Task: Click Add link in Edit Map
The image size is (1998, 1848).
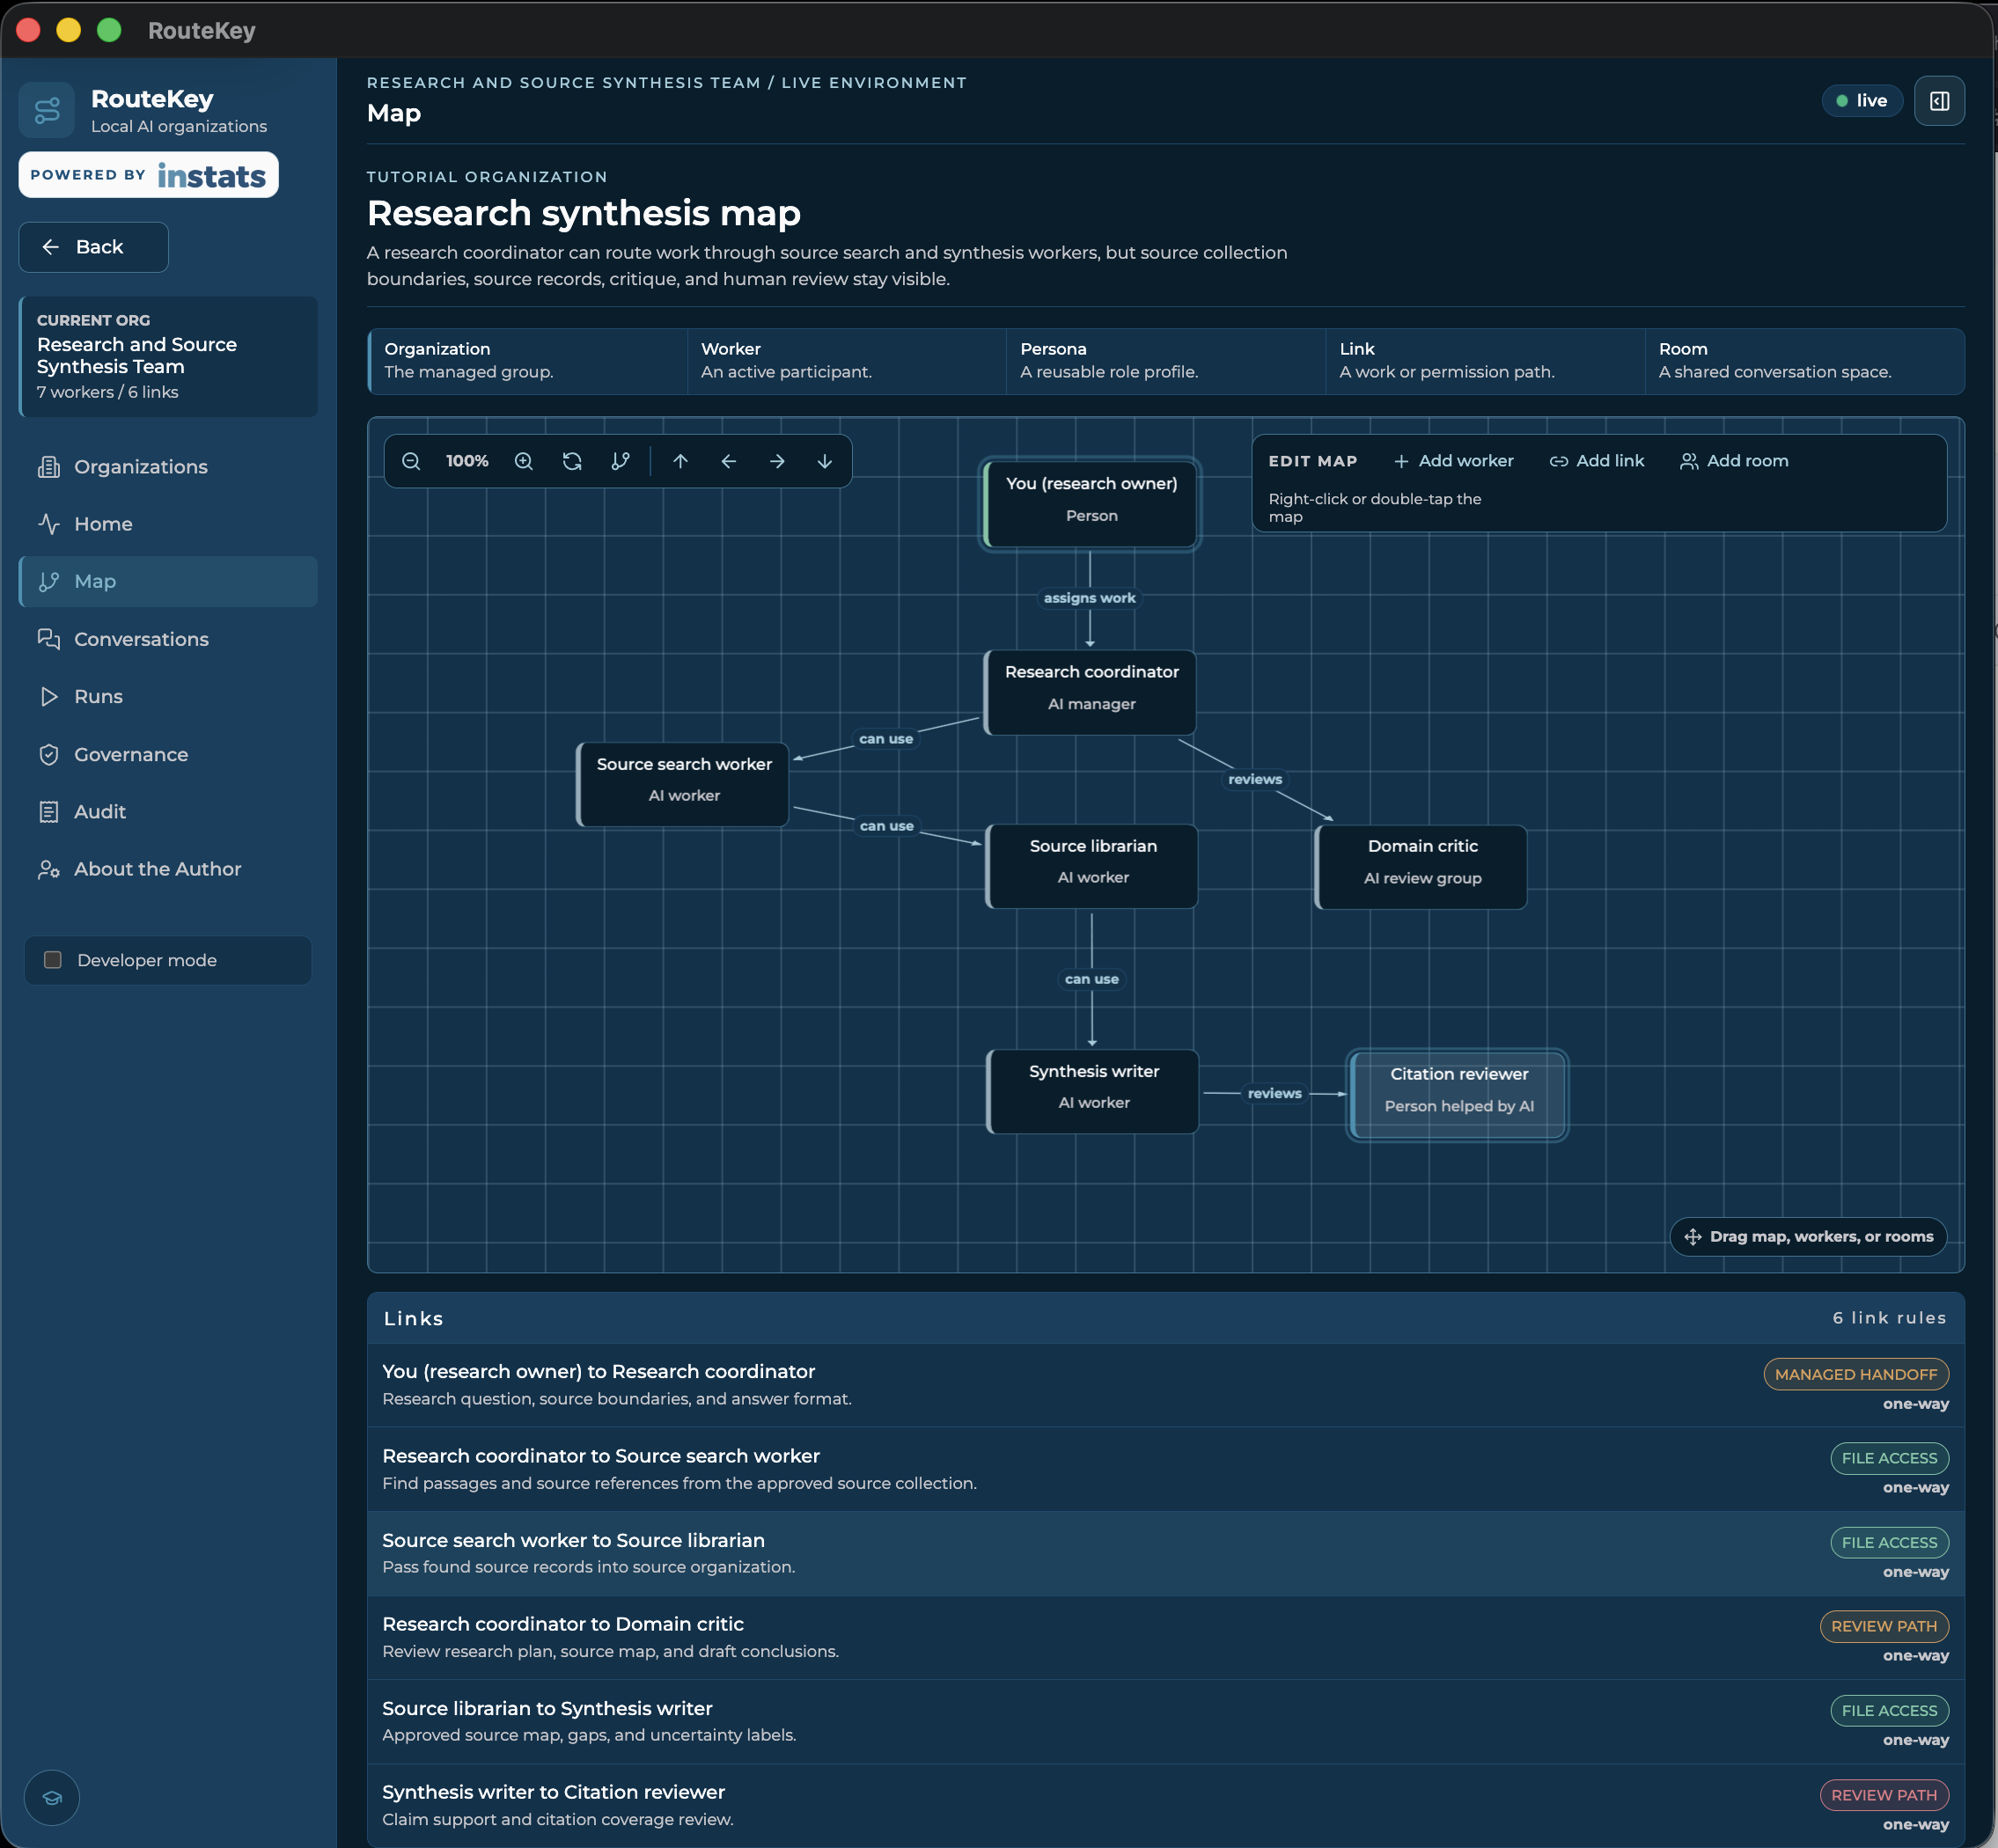Action: click(x=1596, y=461)
